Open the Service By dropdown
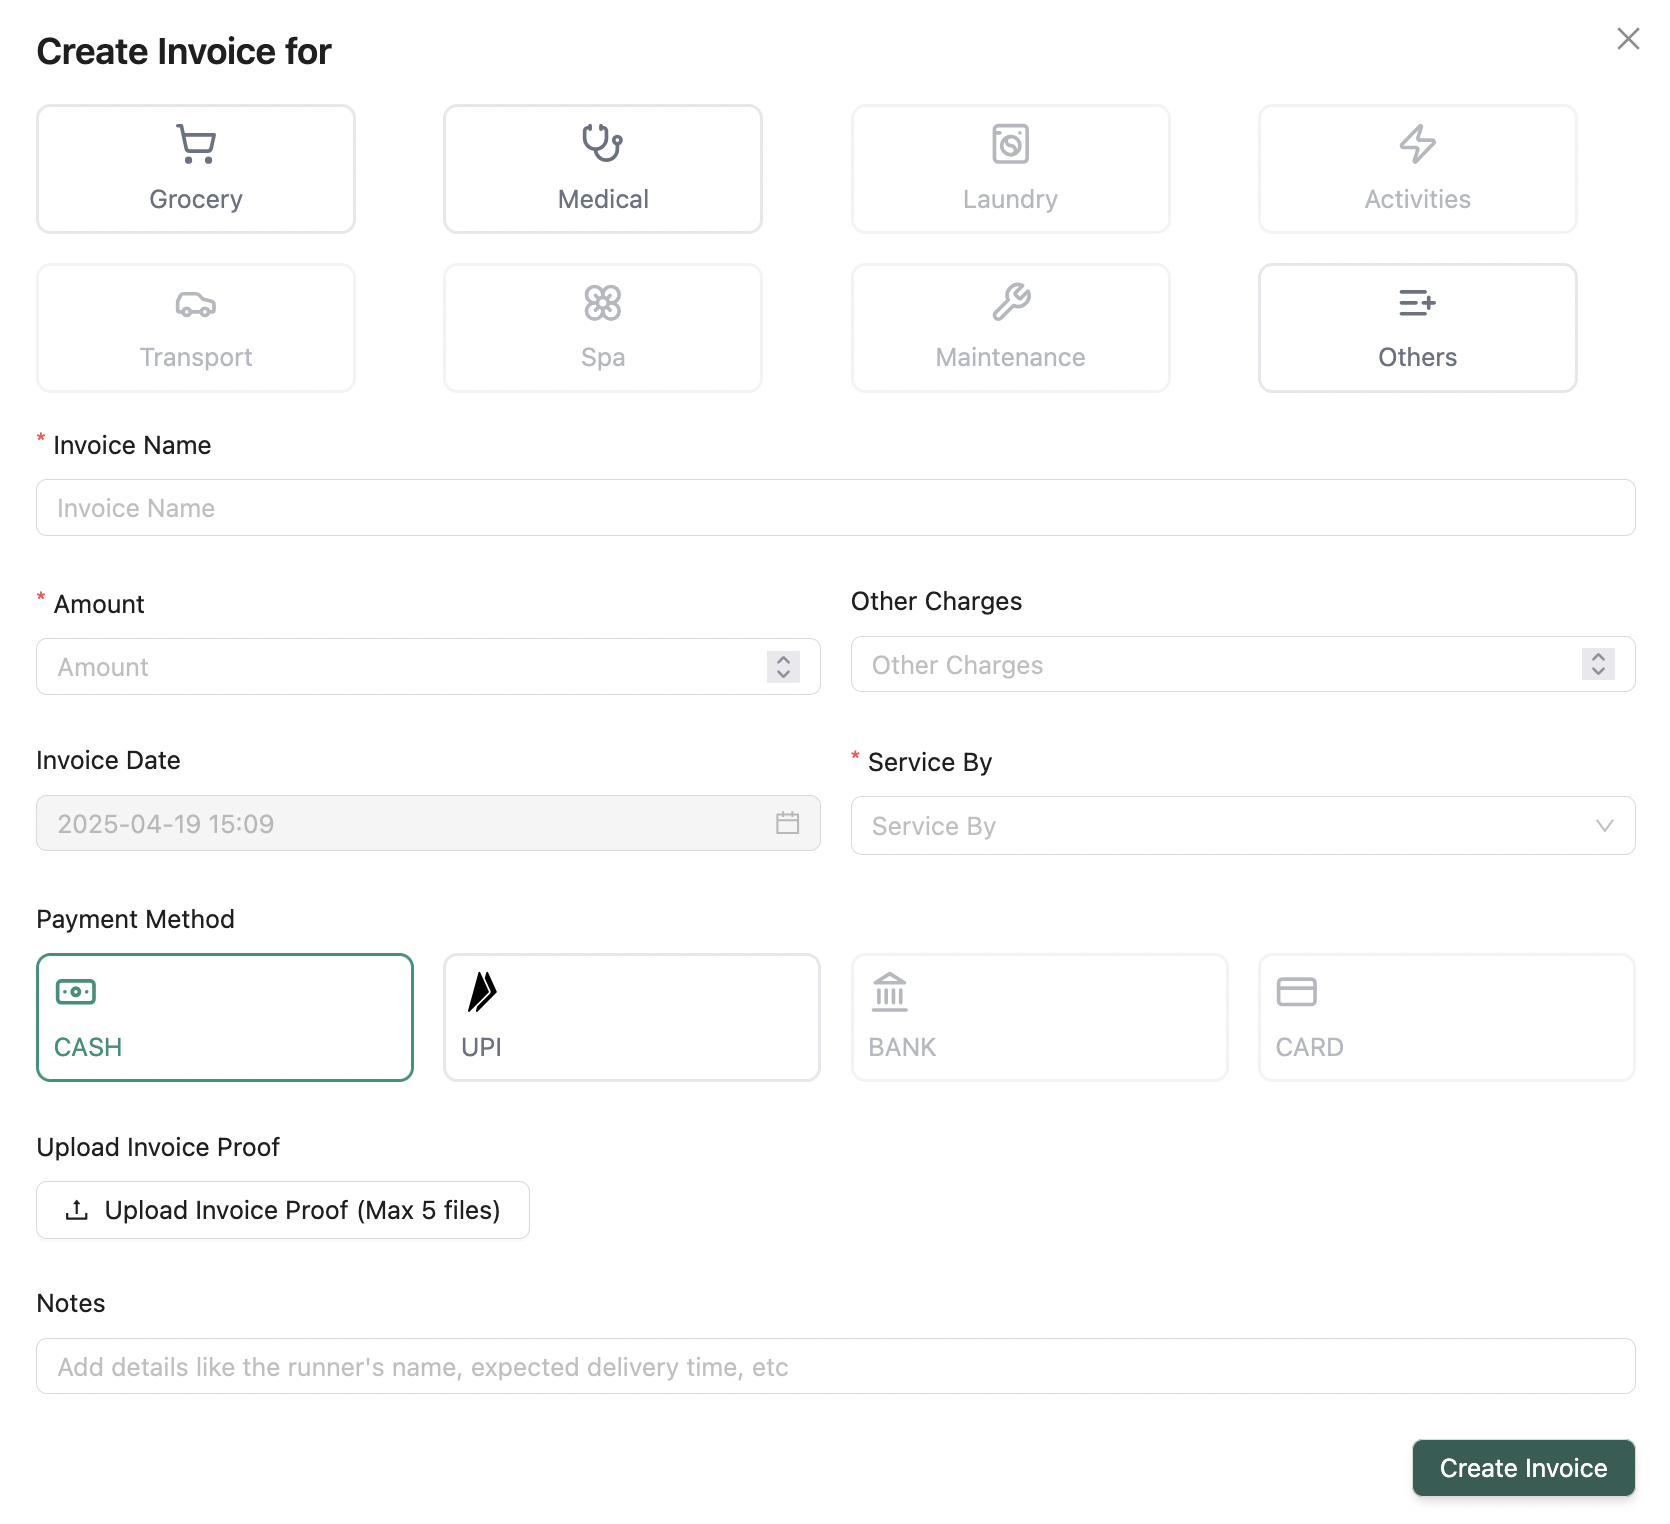The width and height of the screenshot is (1670, 1524). click(1243, 826)
